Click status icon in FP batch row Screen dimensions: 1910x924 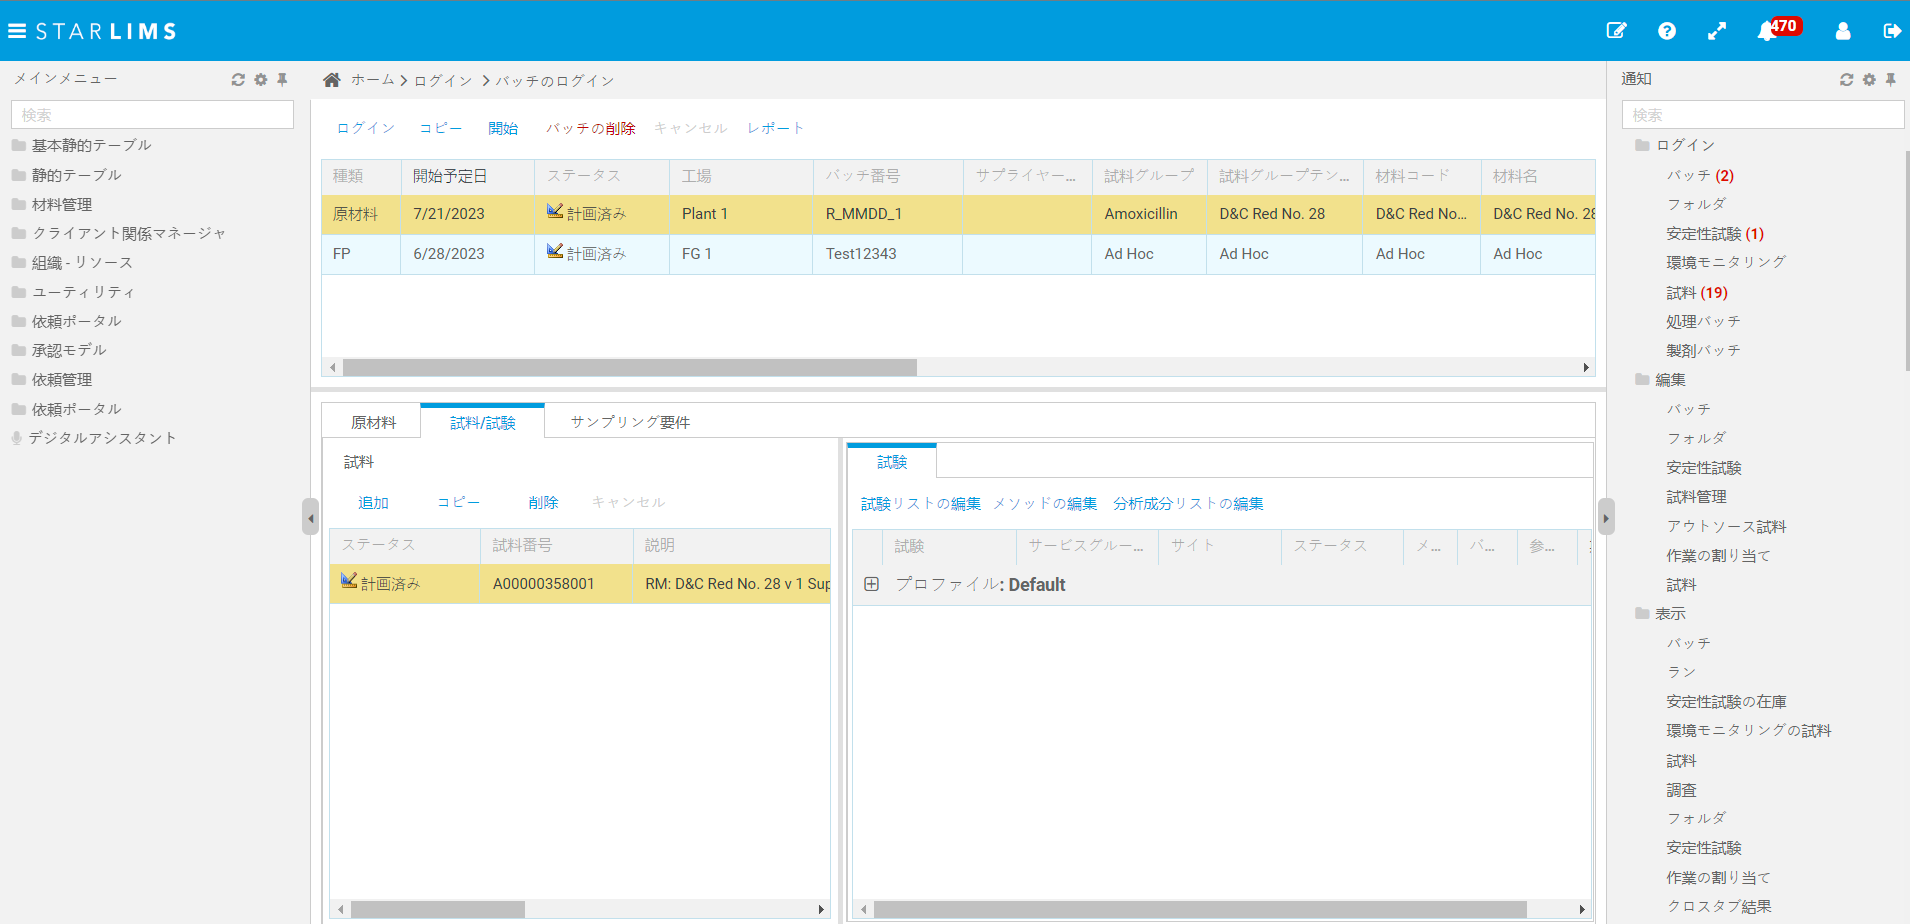(x=555, y=251)
